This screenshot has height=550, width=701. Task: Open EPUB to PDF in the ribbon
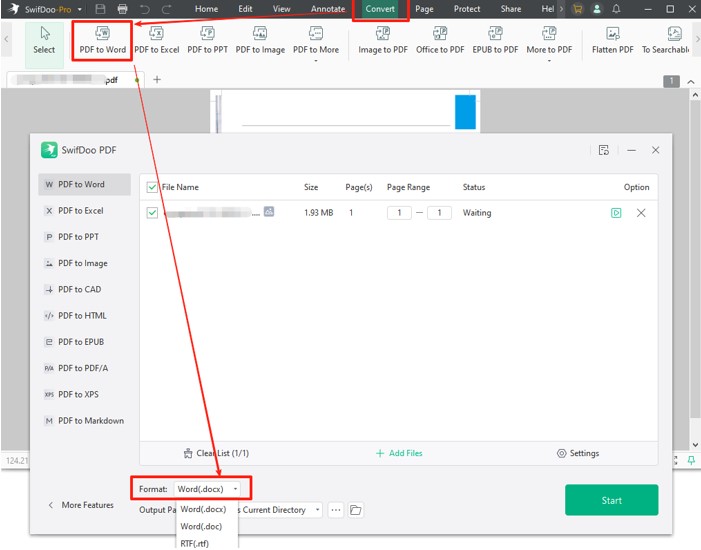[495, 41]
